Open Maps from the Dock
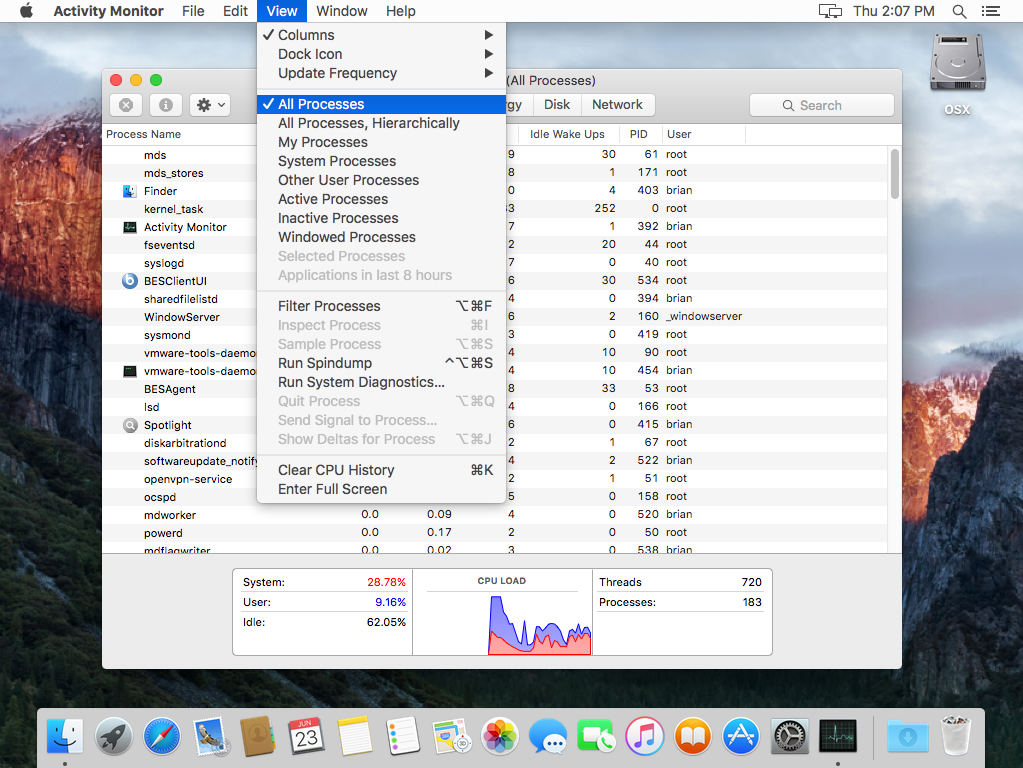 (451, 736)
